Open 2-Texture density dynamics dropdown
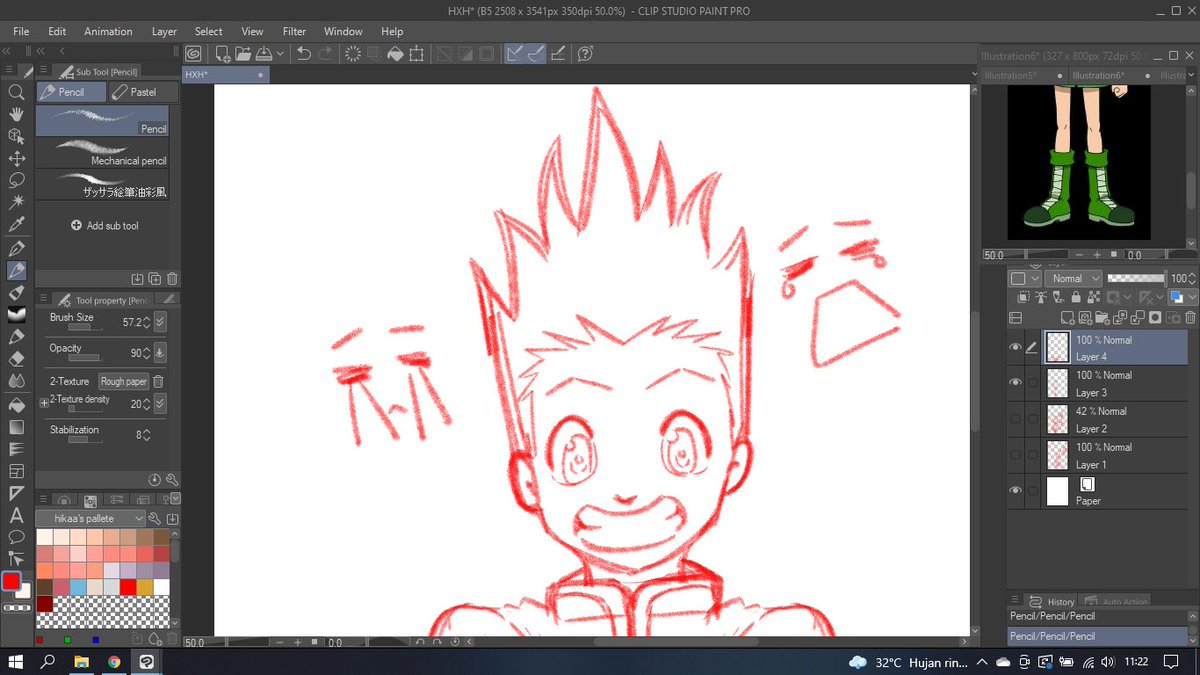1200x675 pixels. coord(160,404)
